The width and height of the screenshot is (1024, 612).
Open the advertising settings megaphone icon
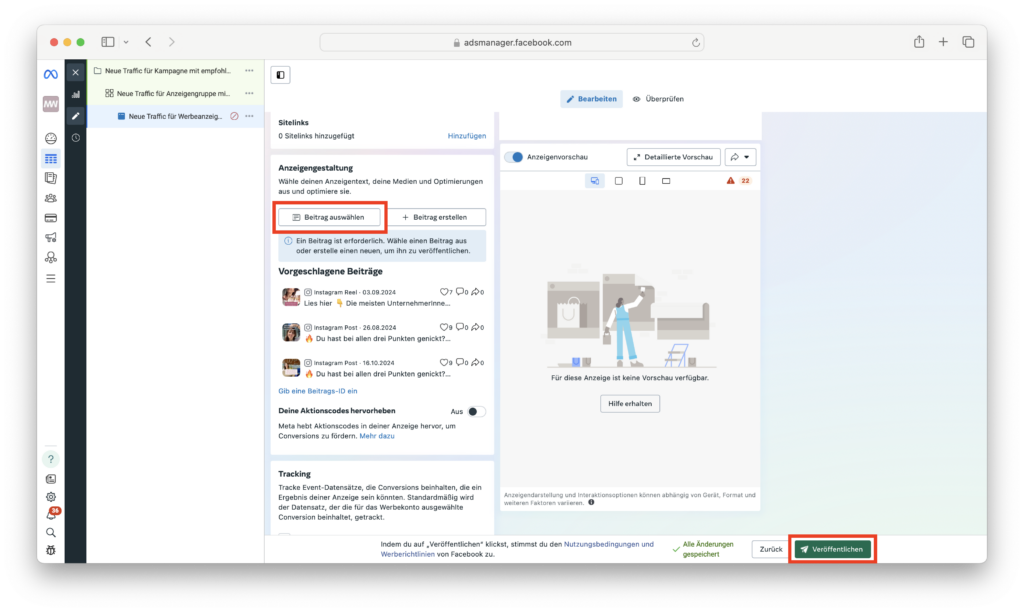click(50, 238)
